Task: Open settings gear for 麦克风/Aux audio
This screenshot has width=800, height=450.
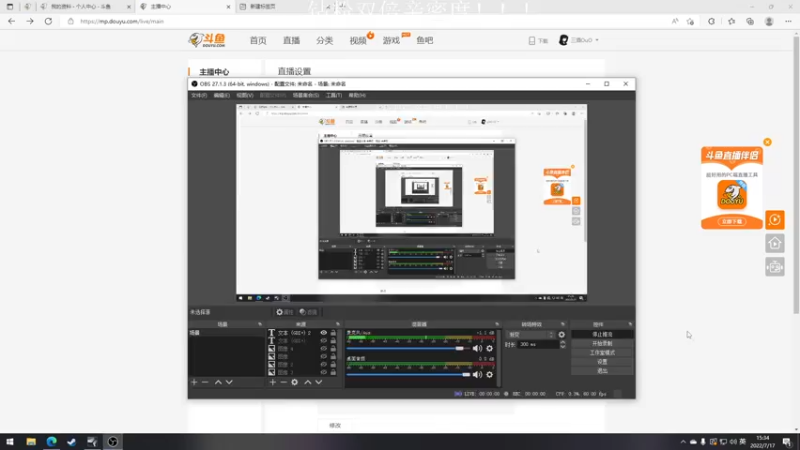Action: click(x=489, y=348)
